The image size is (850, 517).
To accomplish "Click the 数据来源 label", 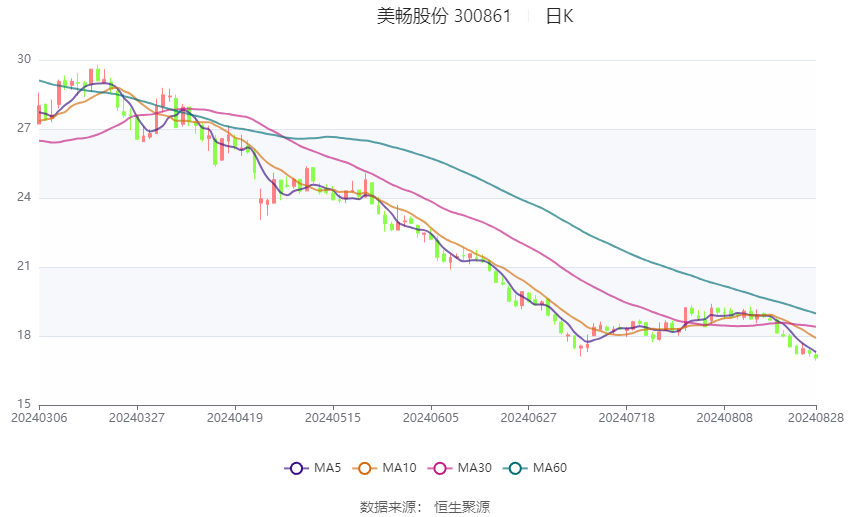I will 388,507.
